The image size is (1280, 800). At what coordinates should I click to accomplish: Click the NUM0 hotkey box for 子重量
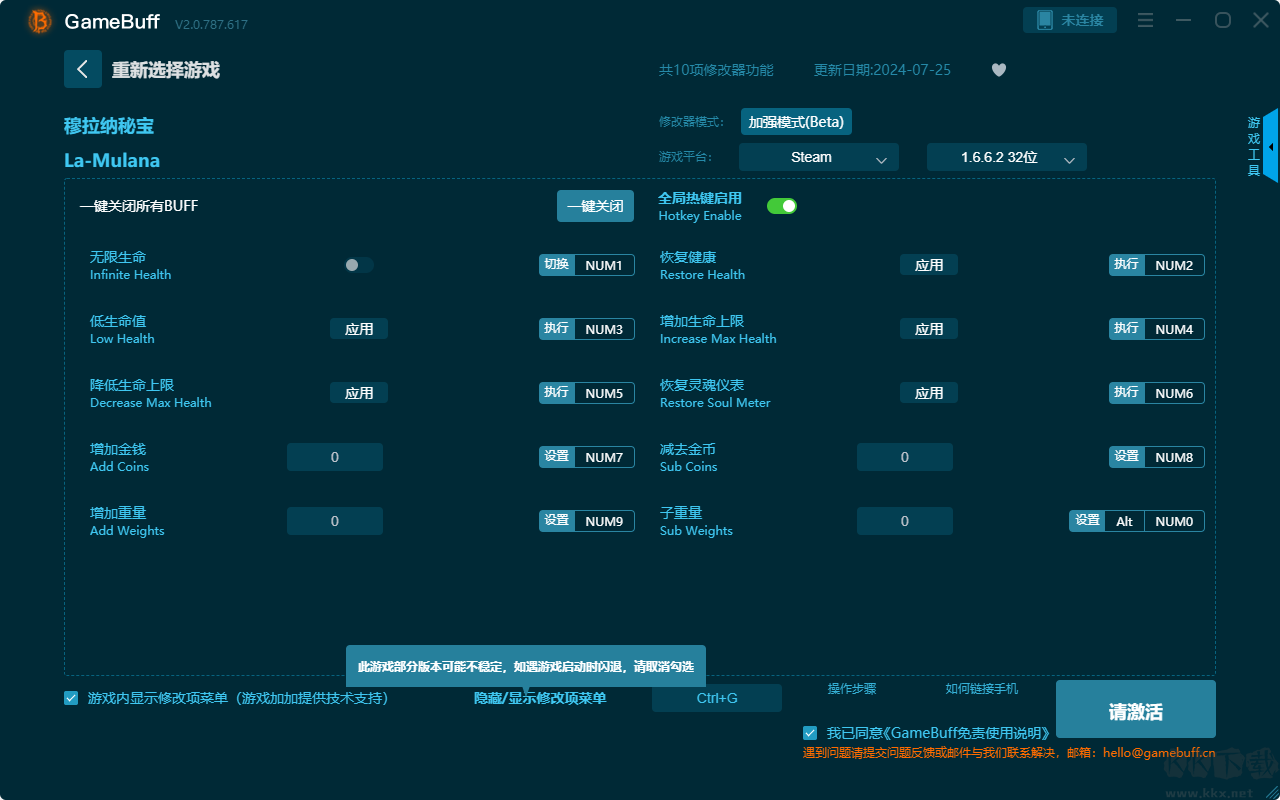point(1174,521)
